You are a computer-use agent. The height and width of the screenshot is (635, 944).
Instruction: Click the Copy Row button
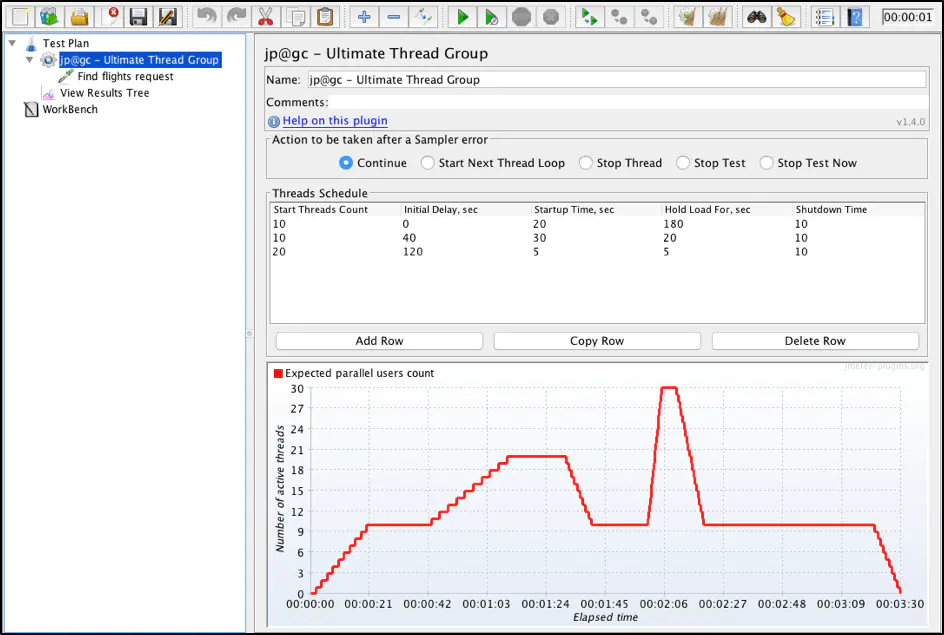point(597,341)
